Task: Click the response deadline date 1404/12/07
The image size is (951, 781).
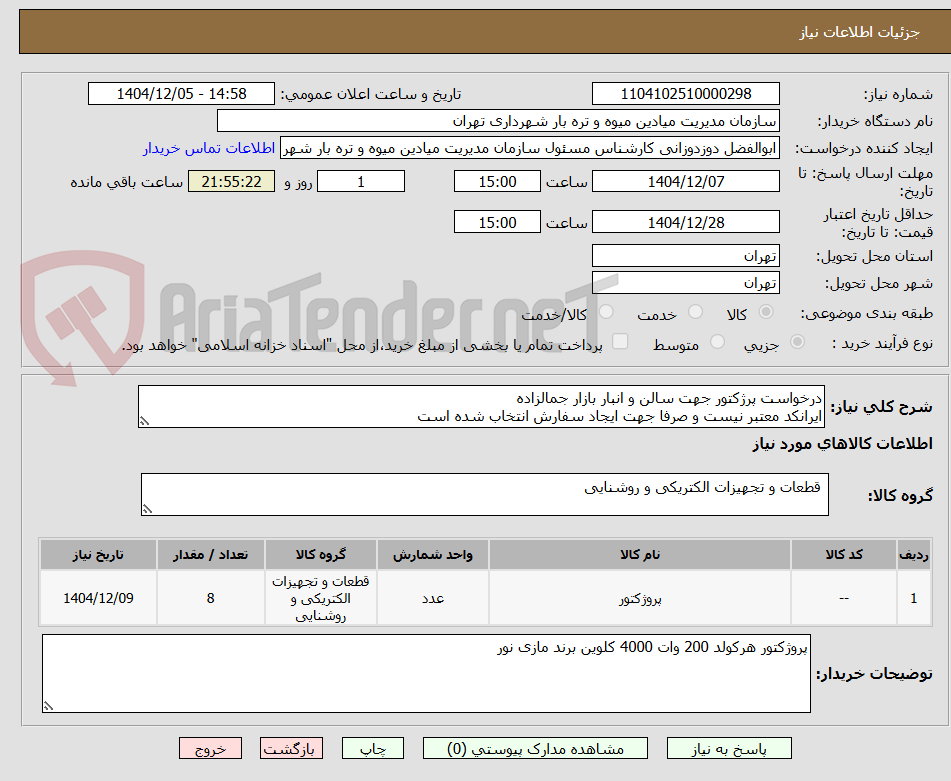Action: pyautogui.click(x=685, y=181)
